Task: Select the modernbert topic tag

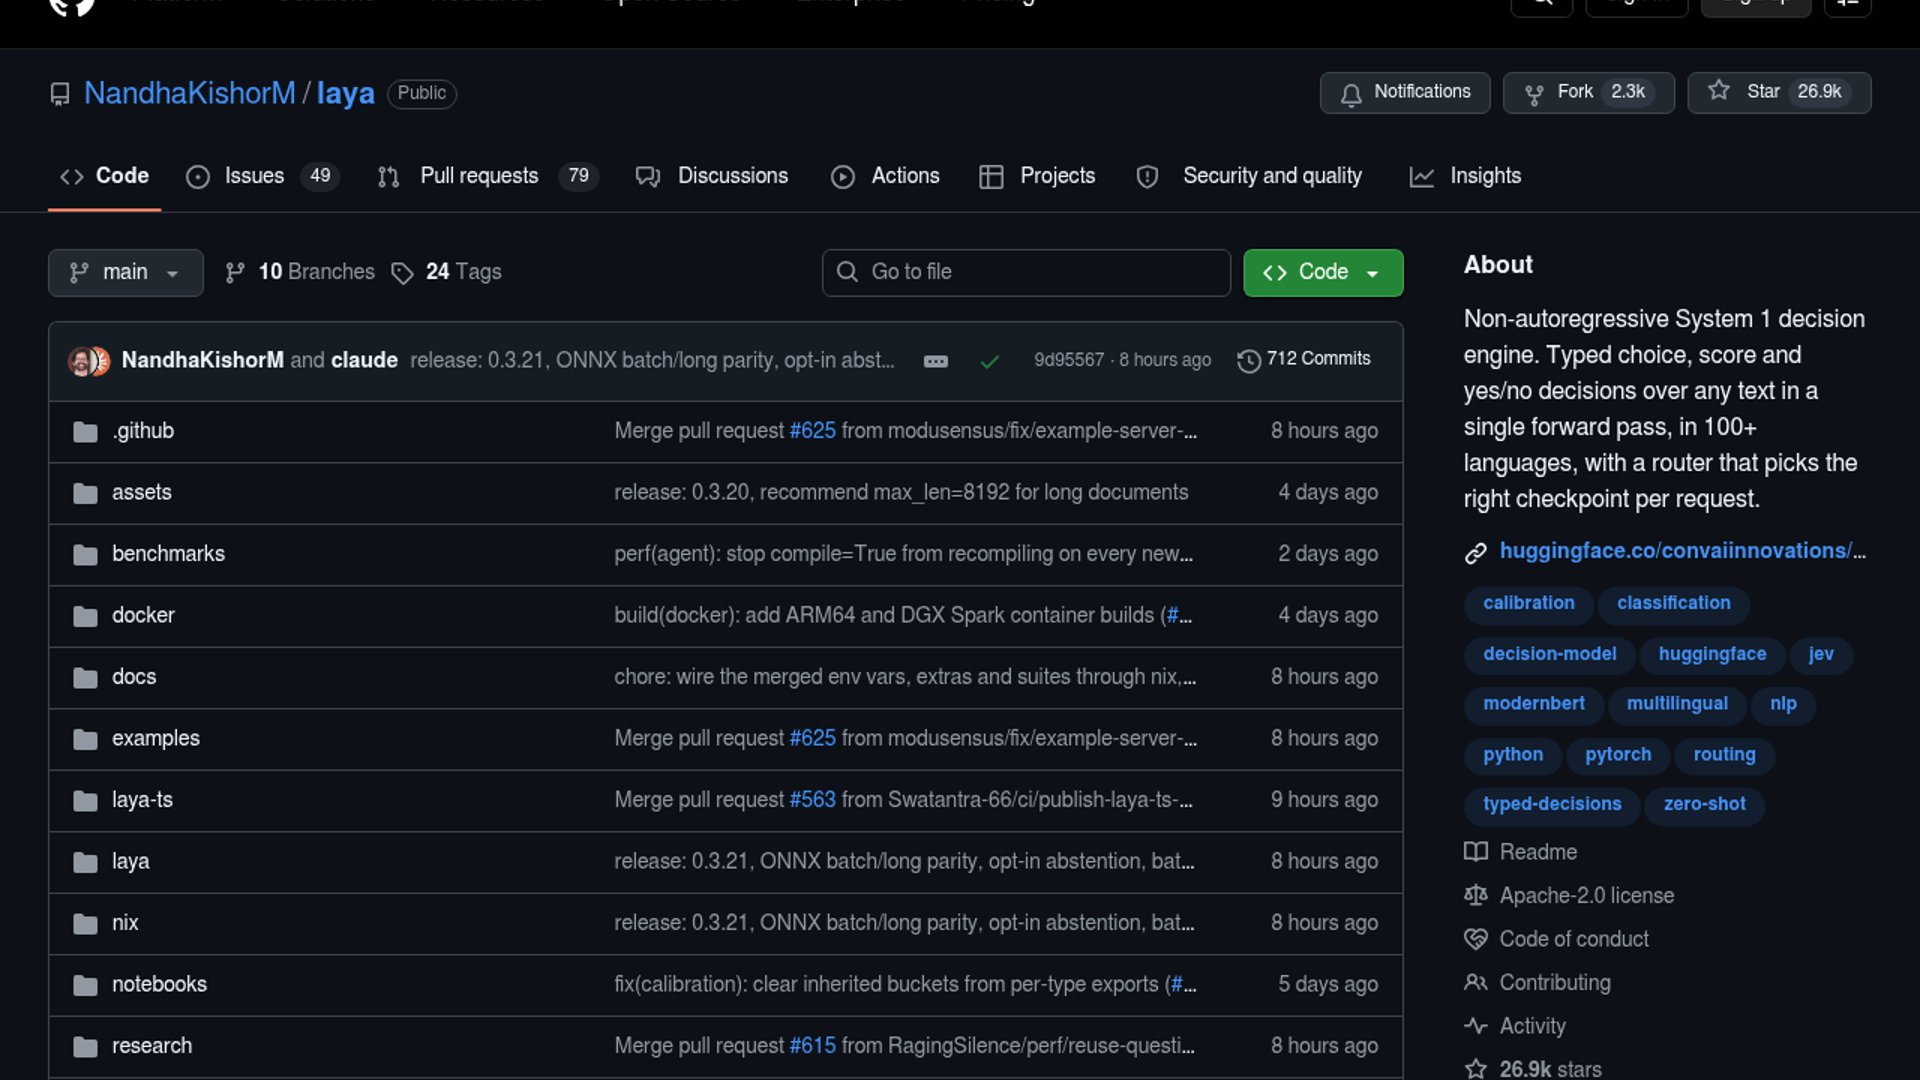Action: pyautogui.click(x=1533, y=705)
